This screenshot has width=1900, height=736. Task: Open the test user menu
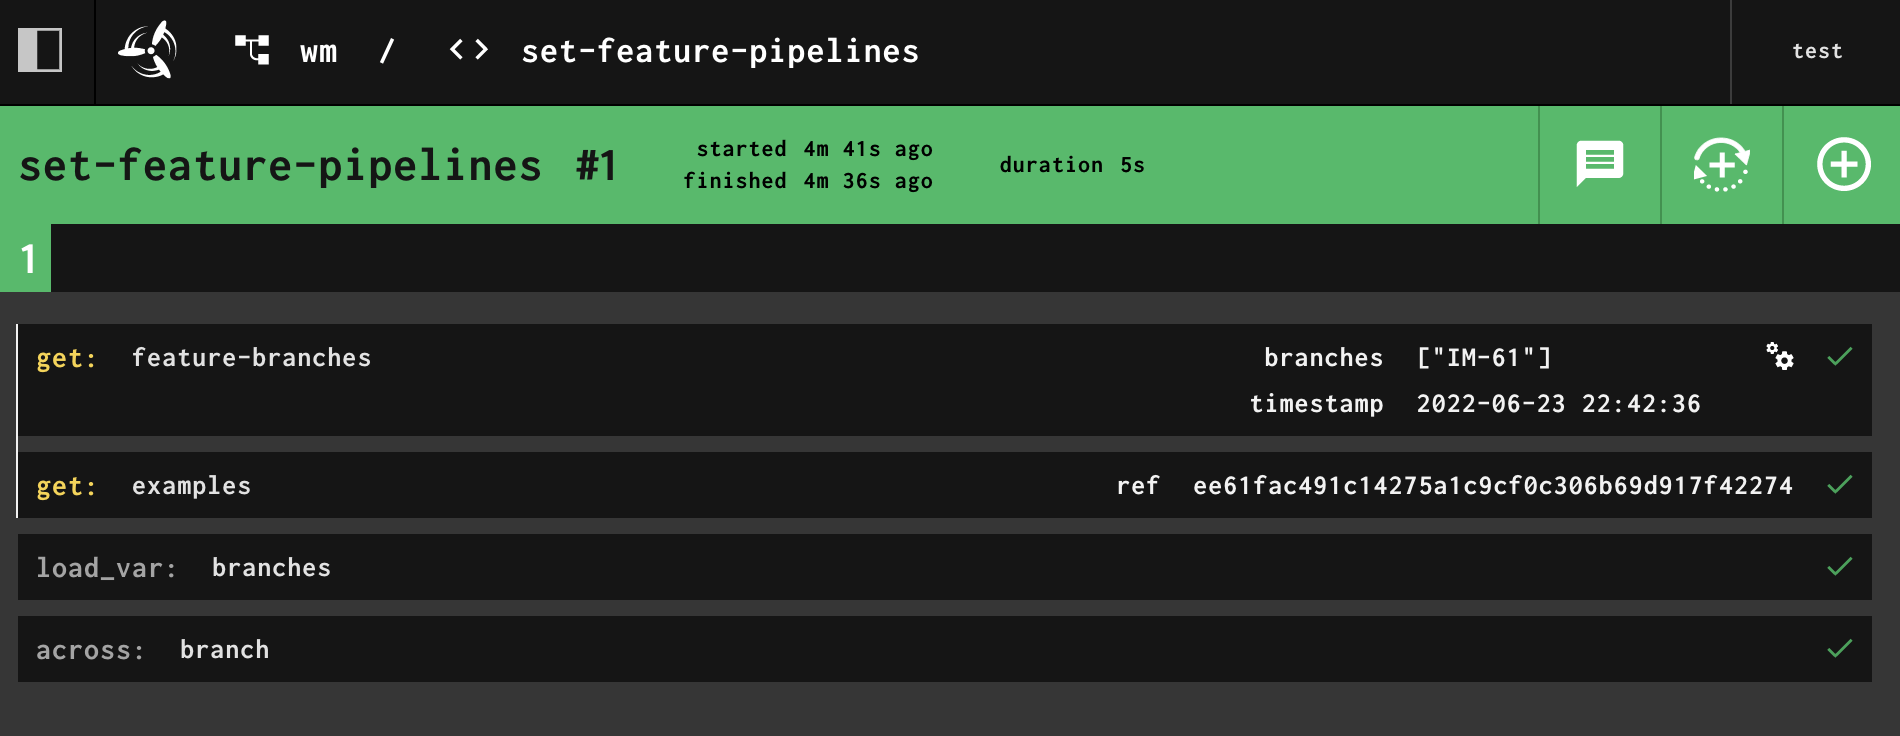[1817, 50]
